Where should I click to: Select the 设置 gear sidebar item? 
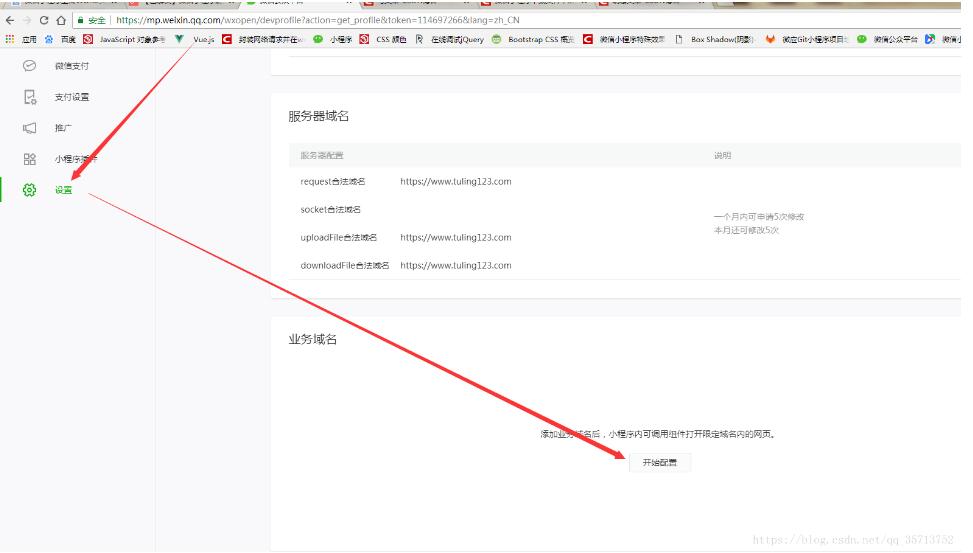48,190
